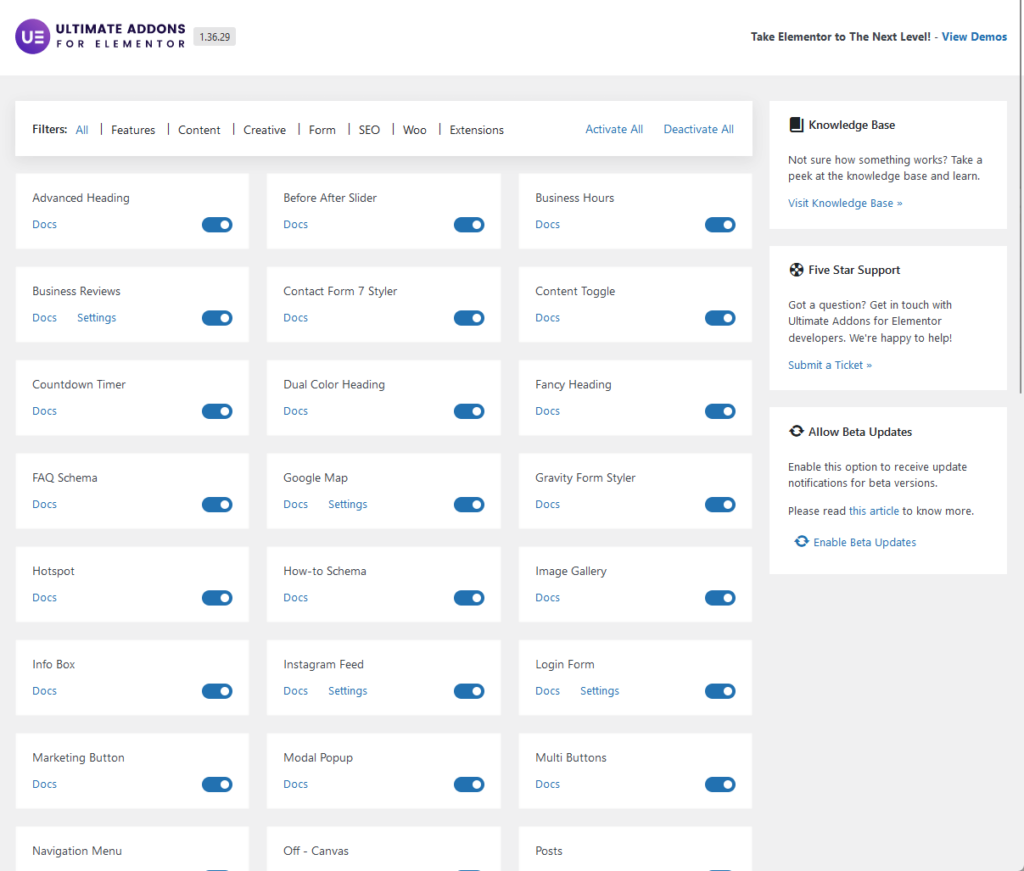This screenshot has width=1024, height=871.
Task: Toggle Content Toggle widget switch
Action: (x=720, y=318)
